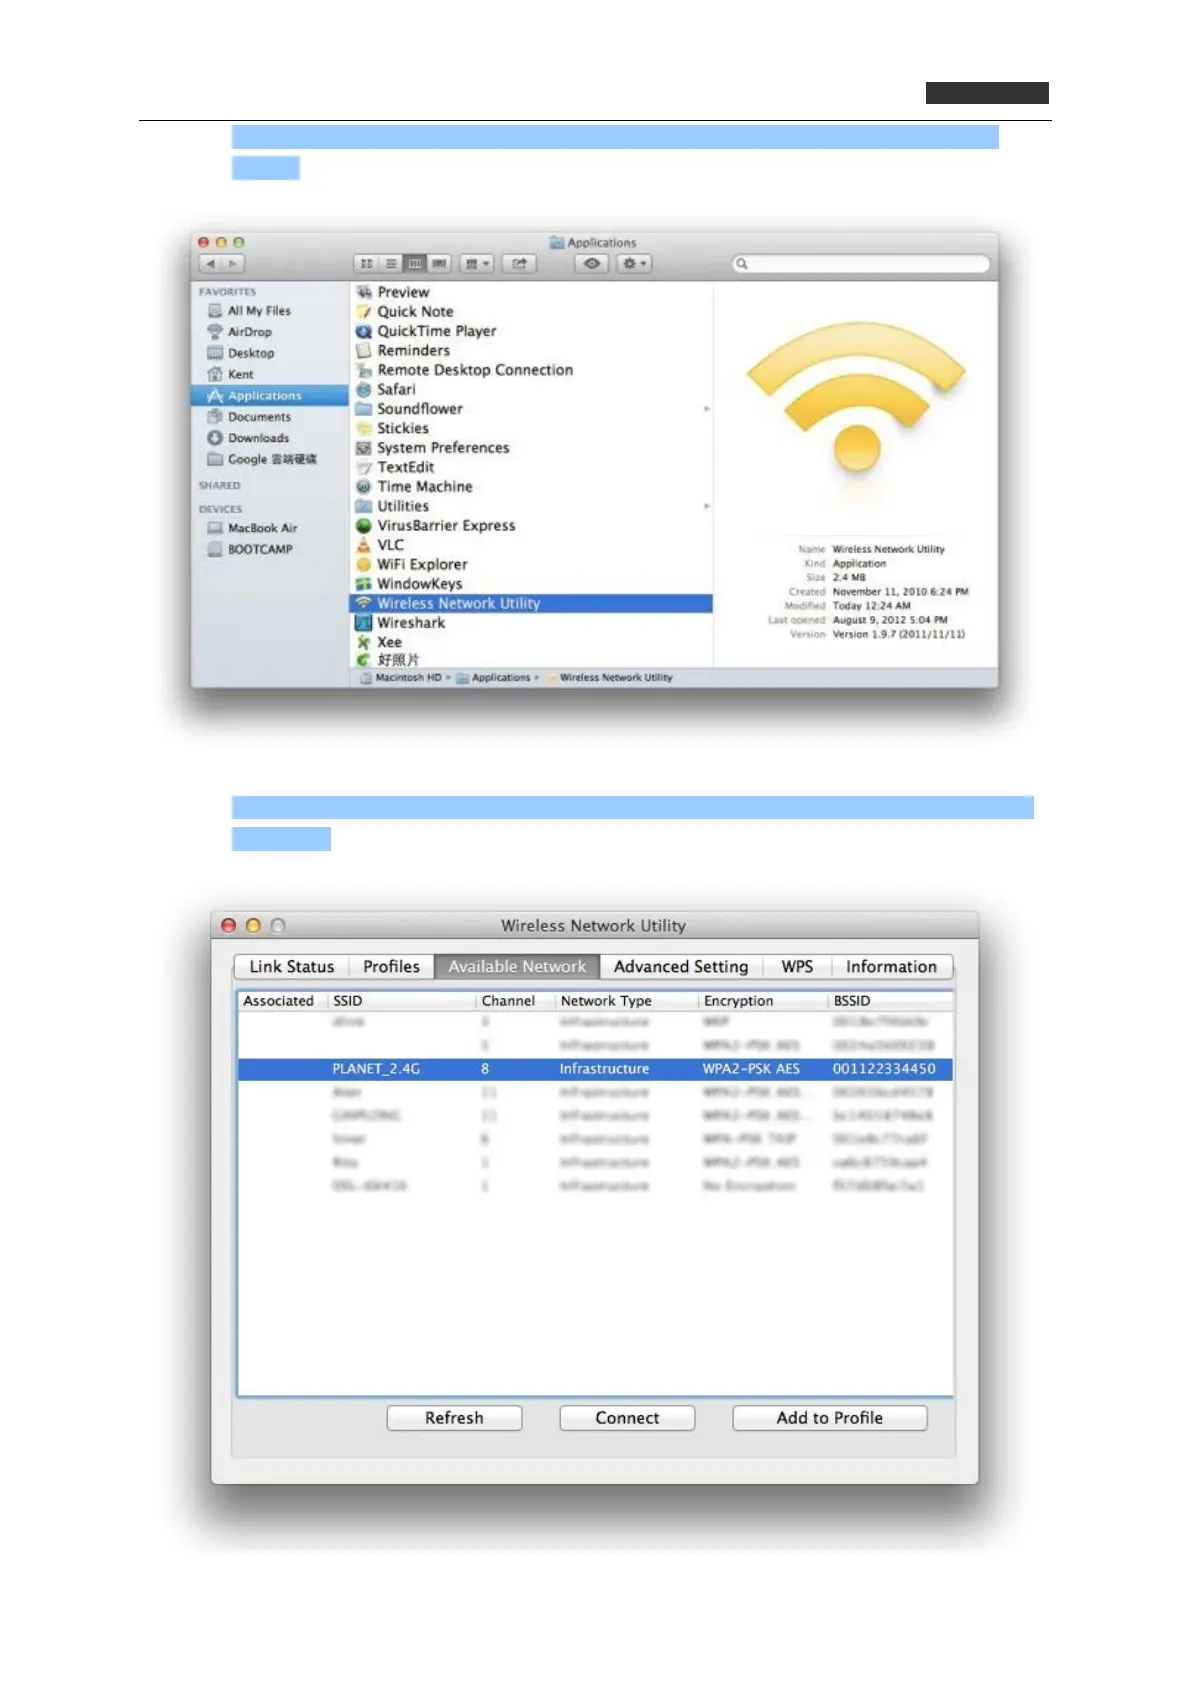Close the Wireless Network Utility window
Viewport: 1190px width, 1684px height.
click(228, 926)
